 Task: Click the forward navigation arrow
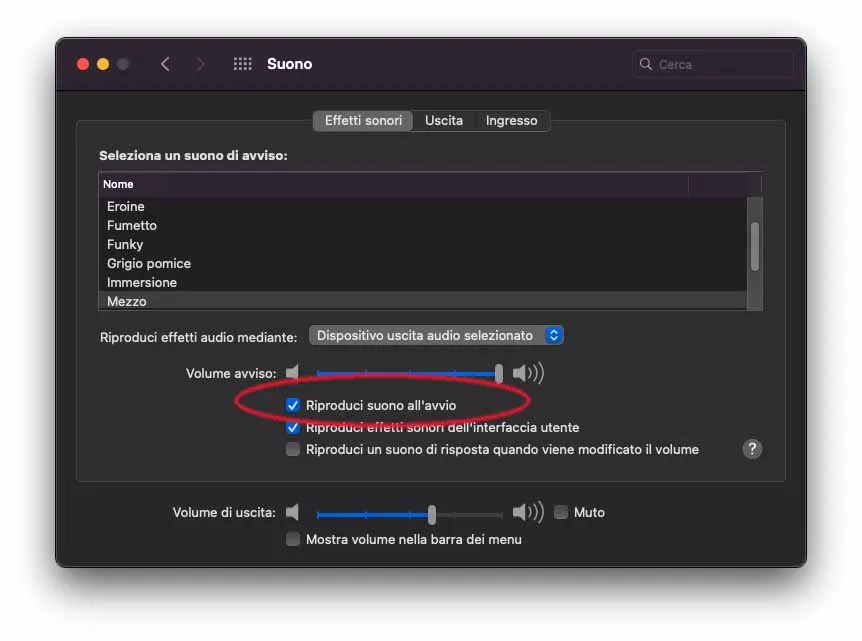tap(200, 63)
